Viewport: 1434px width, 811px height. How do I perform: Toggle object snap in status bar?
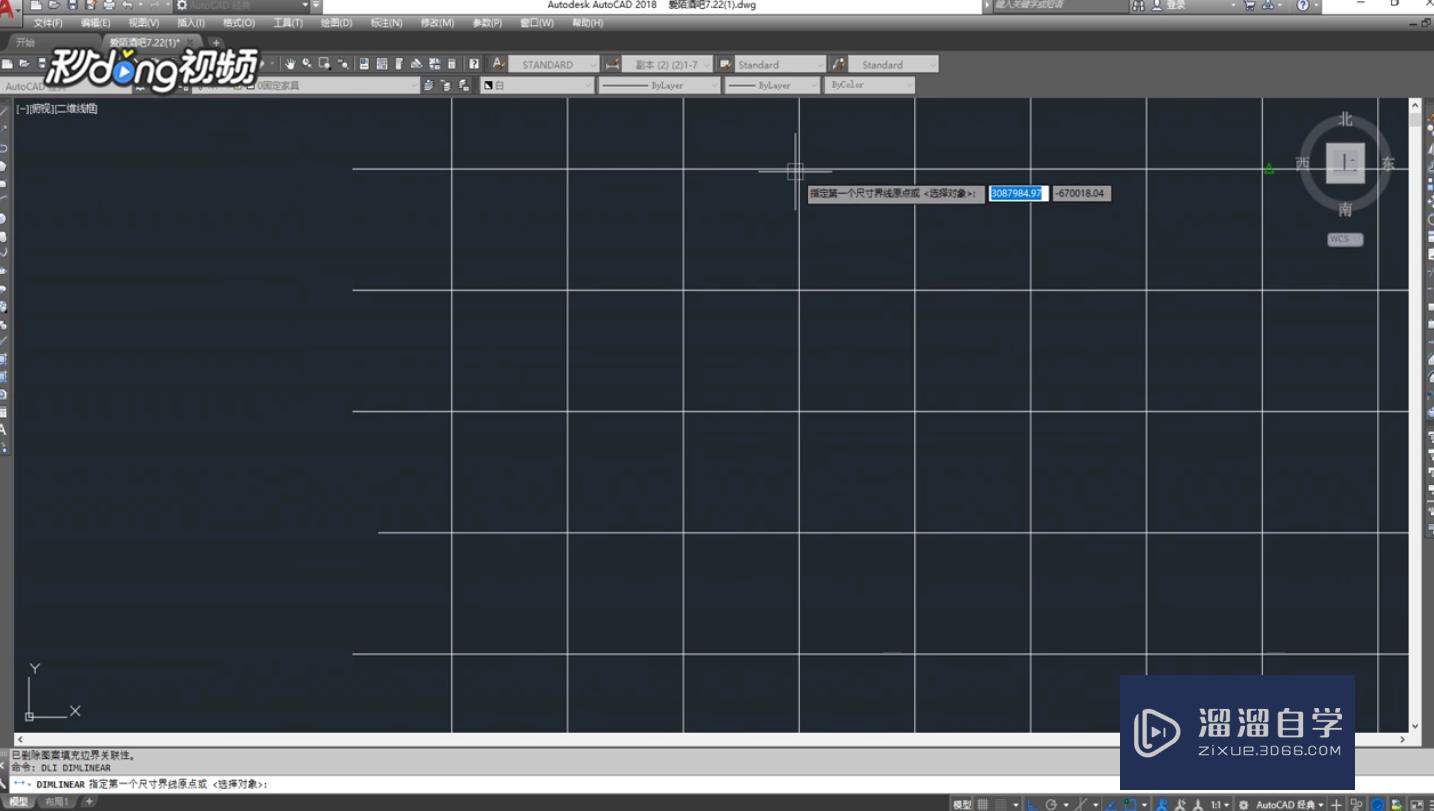[x=1129, y=804]
